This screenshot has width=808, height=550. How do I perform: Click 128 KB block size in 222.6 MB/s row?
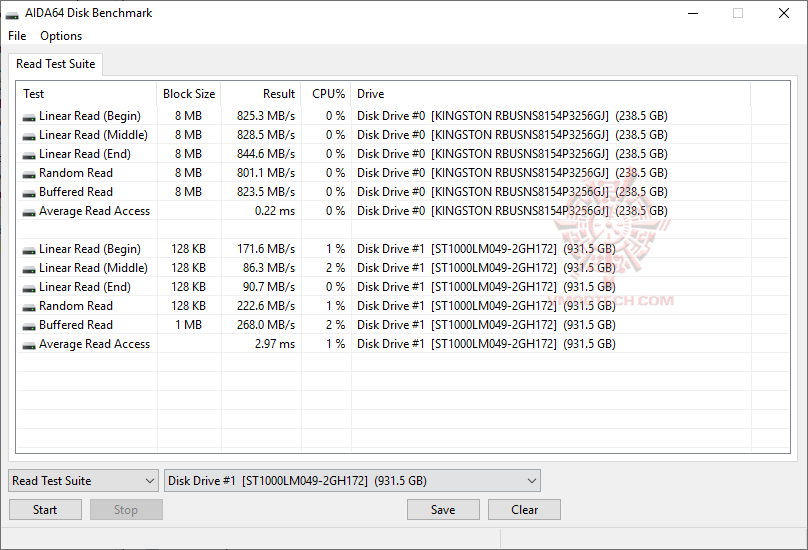pos(189,306)
